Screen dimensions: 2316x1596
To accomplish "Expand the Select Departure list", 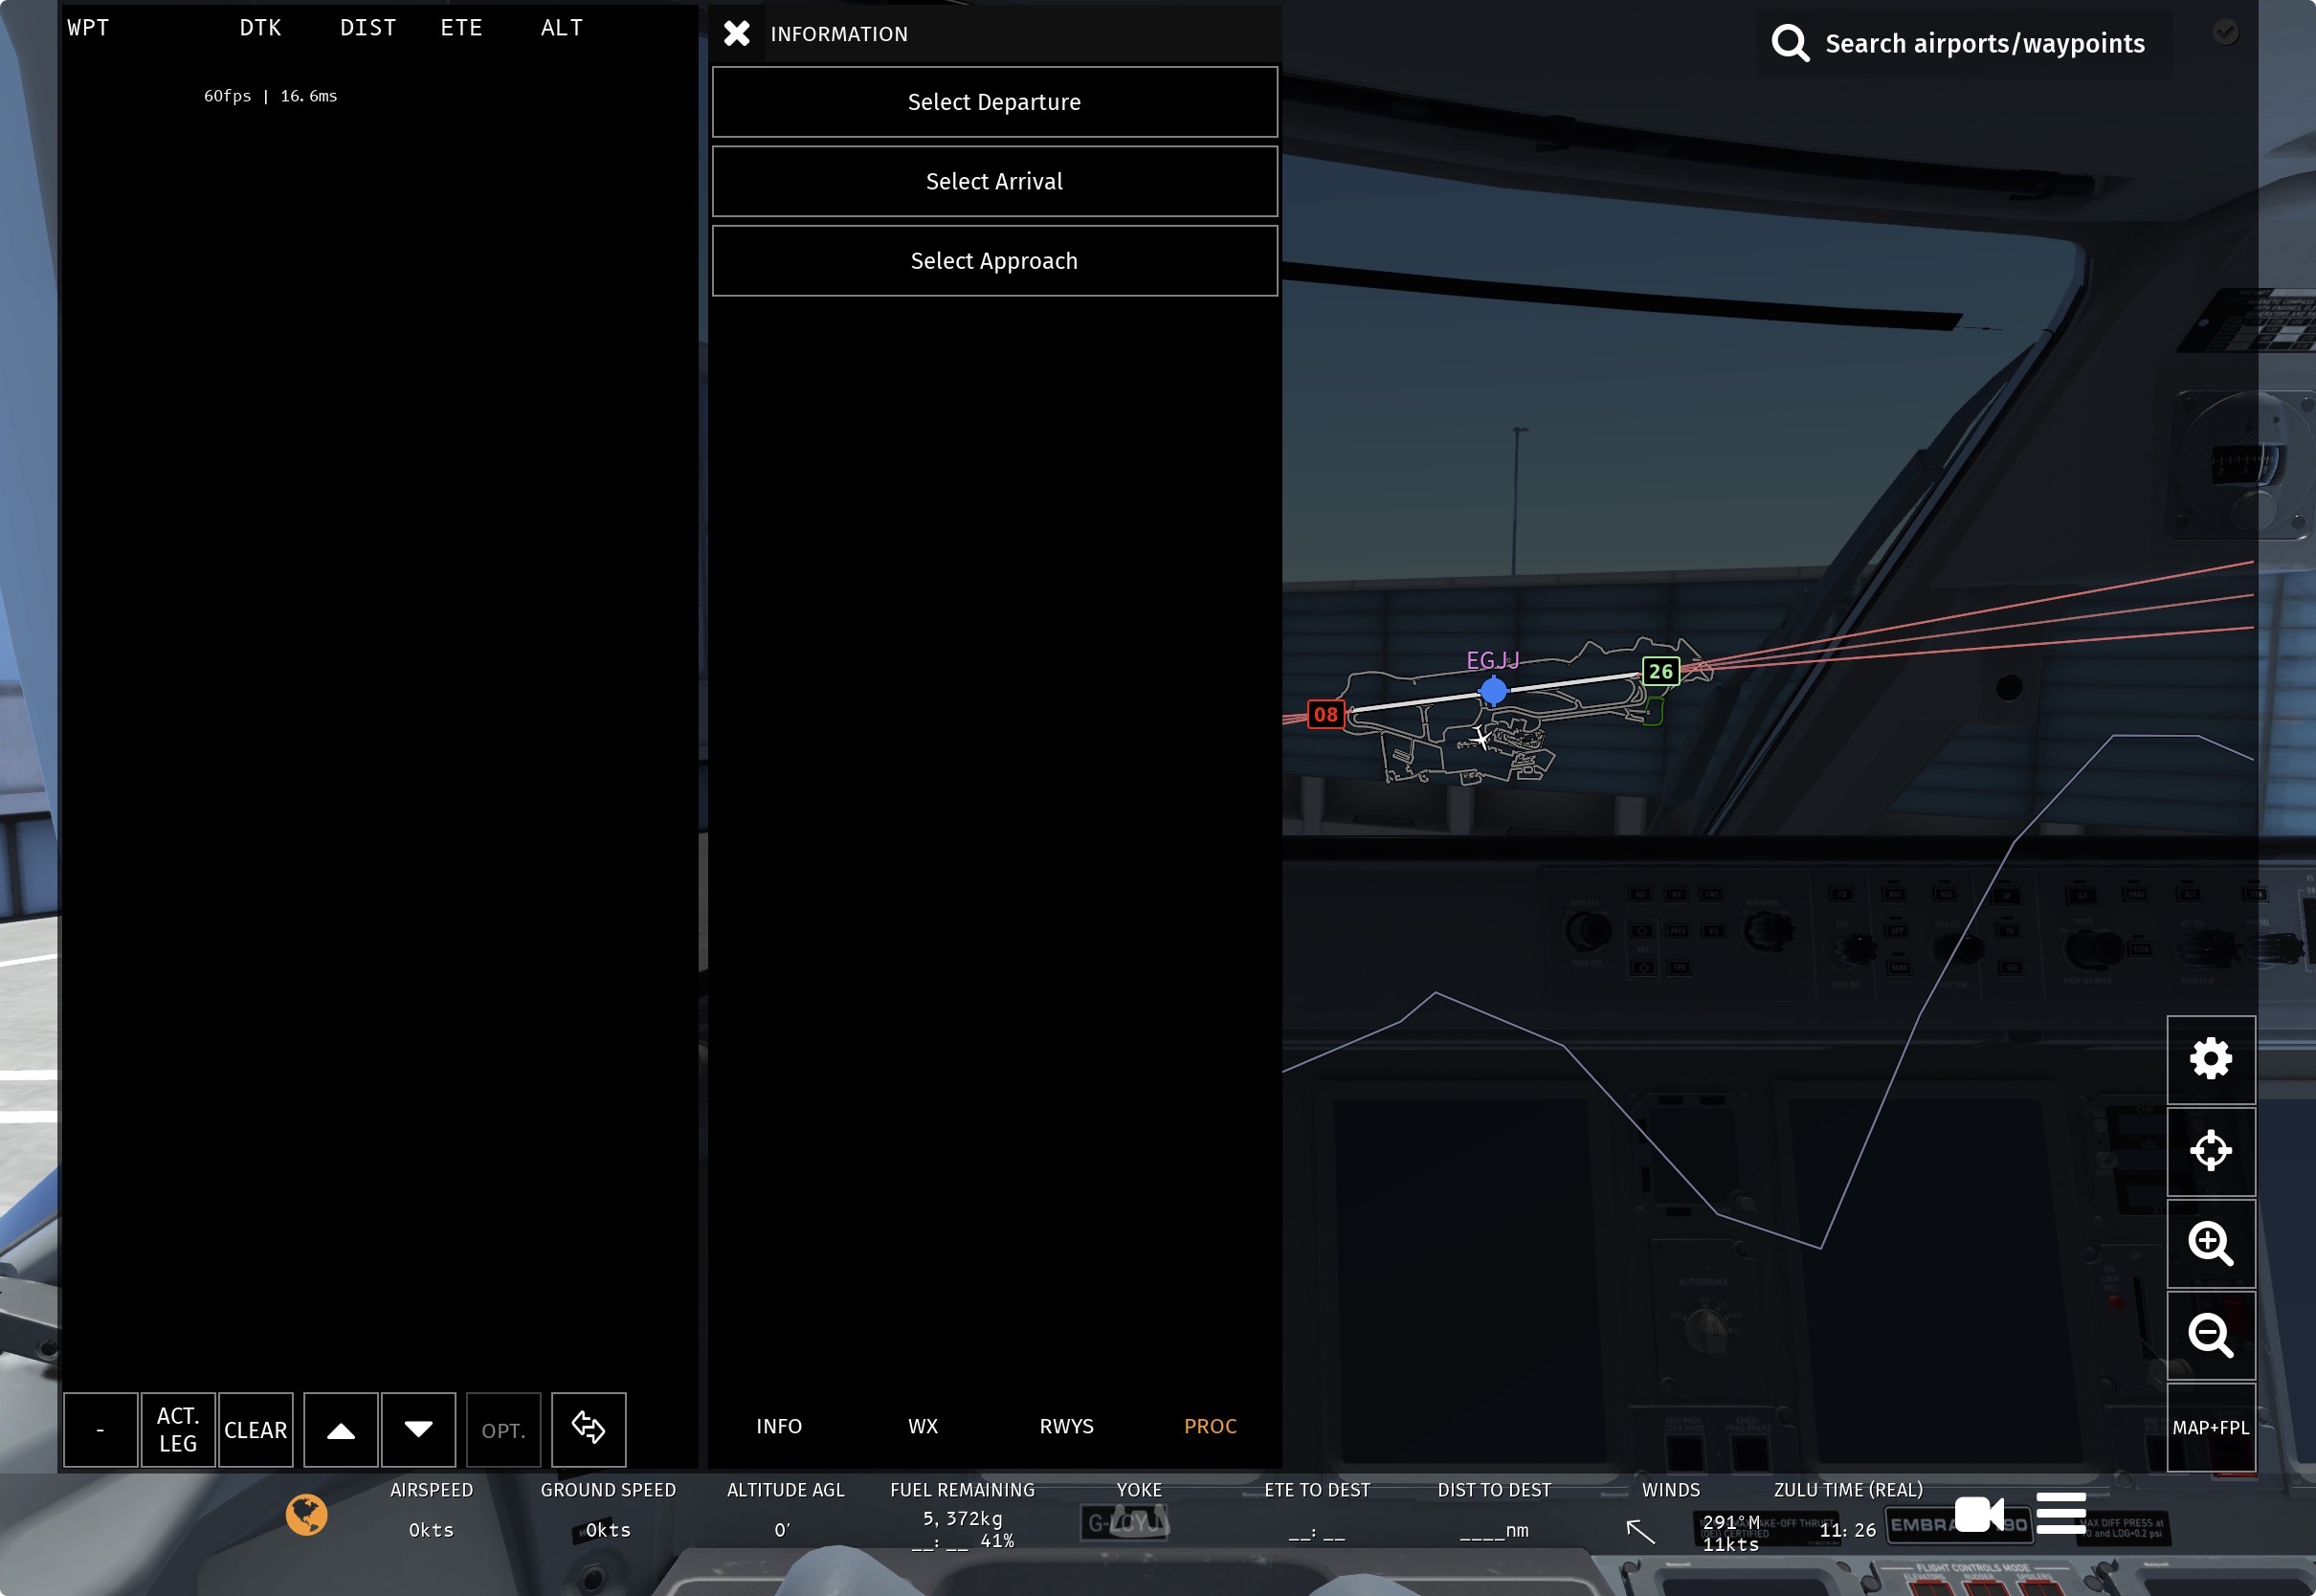I will [x=994, y=102].
